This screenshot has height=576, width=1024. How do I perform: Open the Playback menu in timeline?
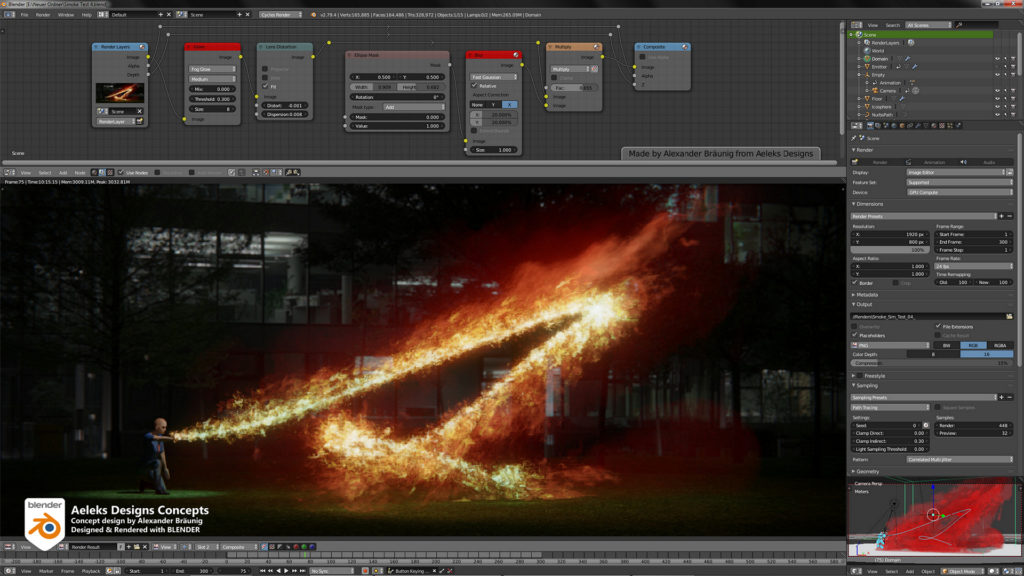pos(91,571)
